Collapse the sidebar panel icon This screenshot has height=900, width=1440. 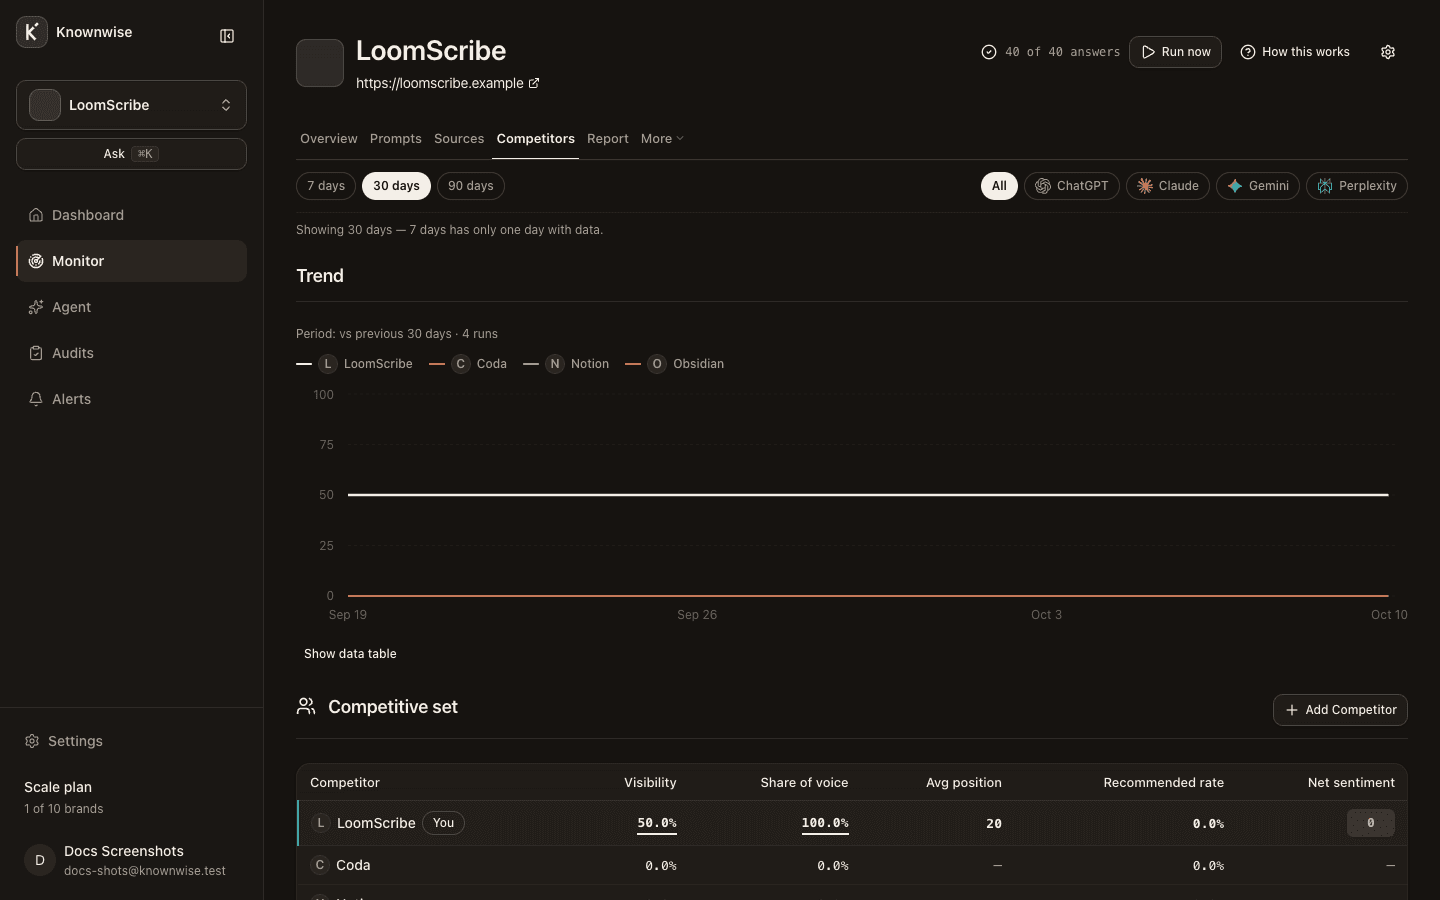[x=227, y=36]
